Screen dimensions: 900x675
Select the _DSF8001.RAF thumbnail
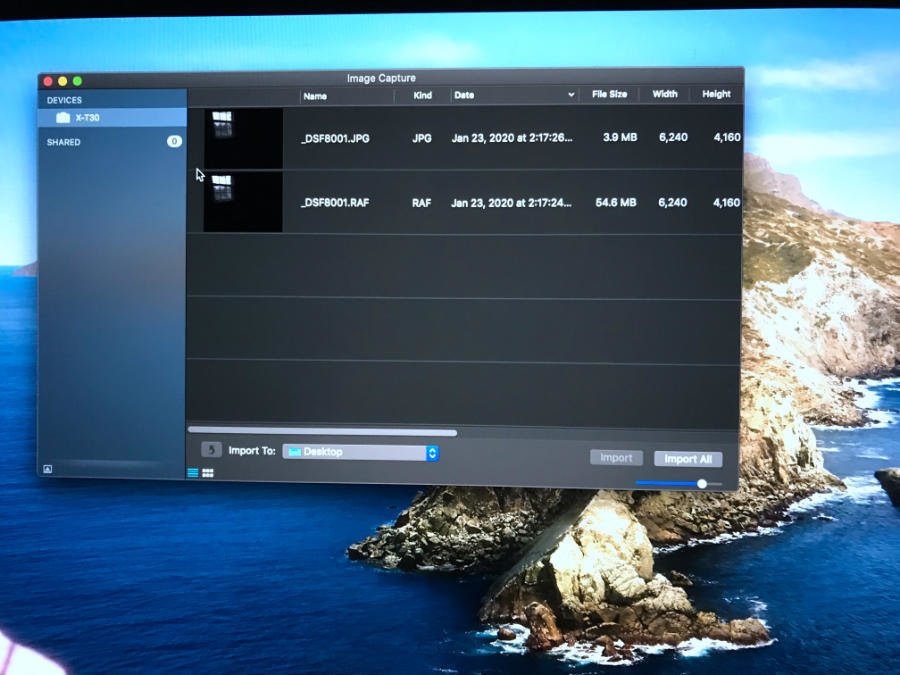[x=243, y=202]
